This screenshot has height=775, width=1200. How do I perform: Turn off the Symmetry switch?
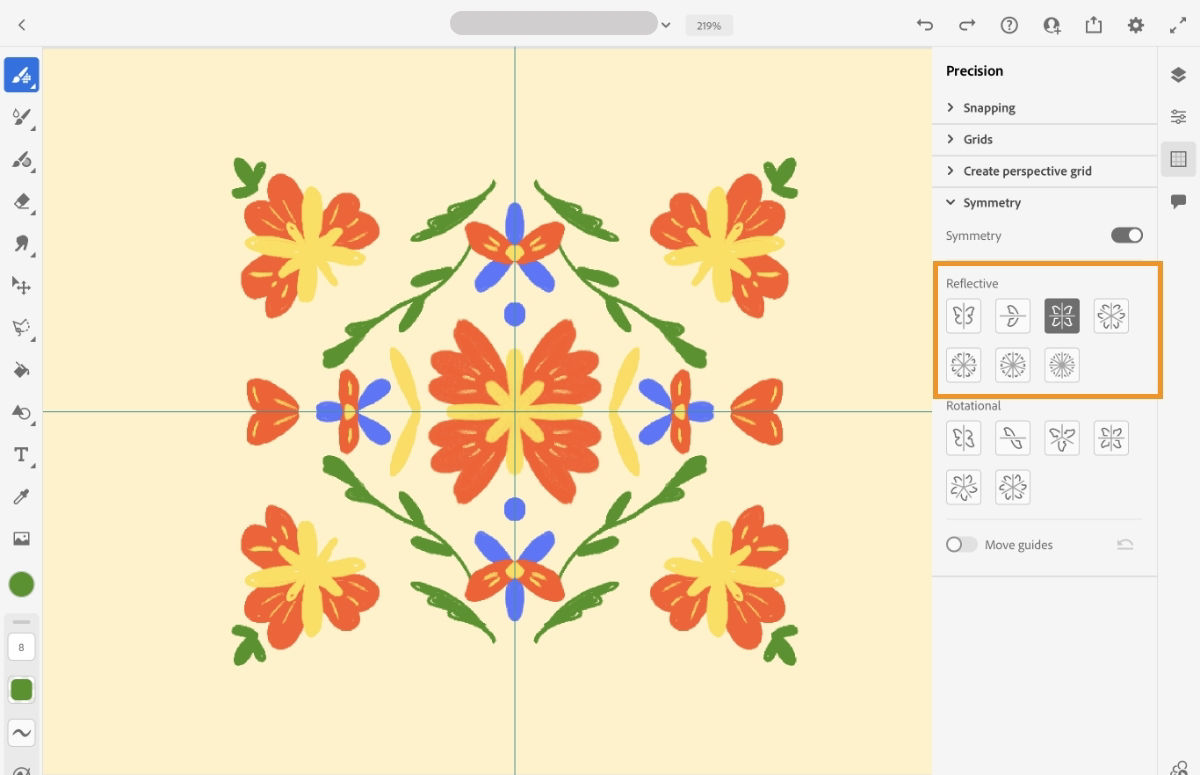1126,235
